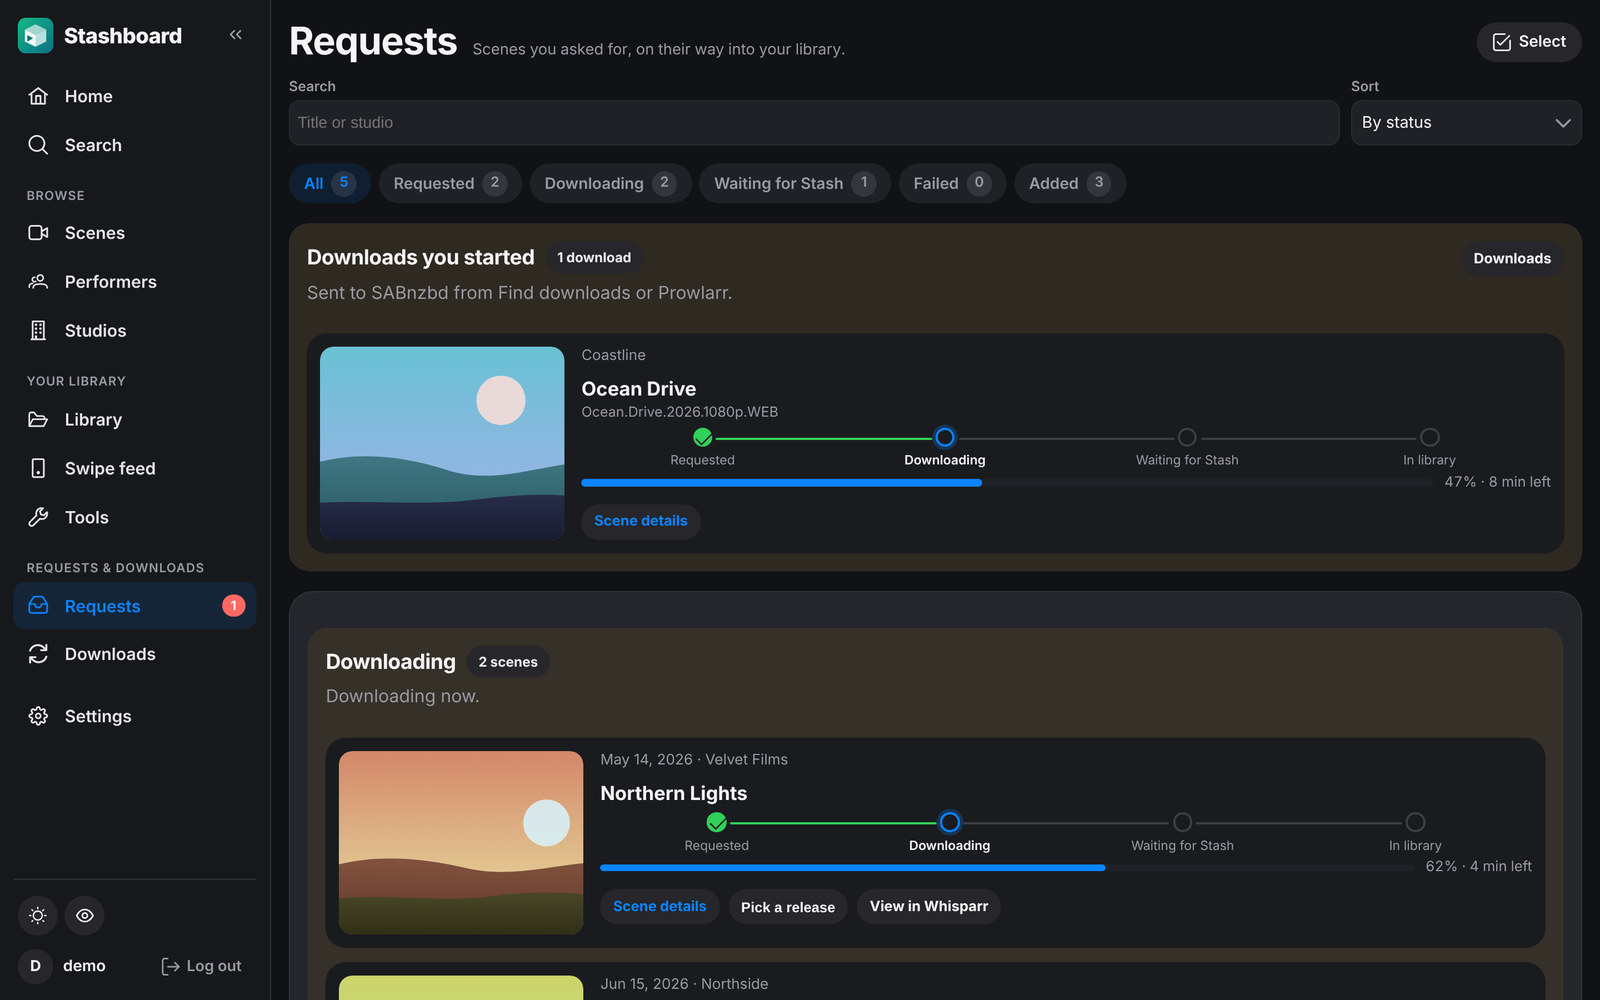Open Downloads from the Downloads you started panel
This screenshot has width=1600, height=1000.
coord(1512,259)
